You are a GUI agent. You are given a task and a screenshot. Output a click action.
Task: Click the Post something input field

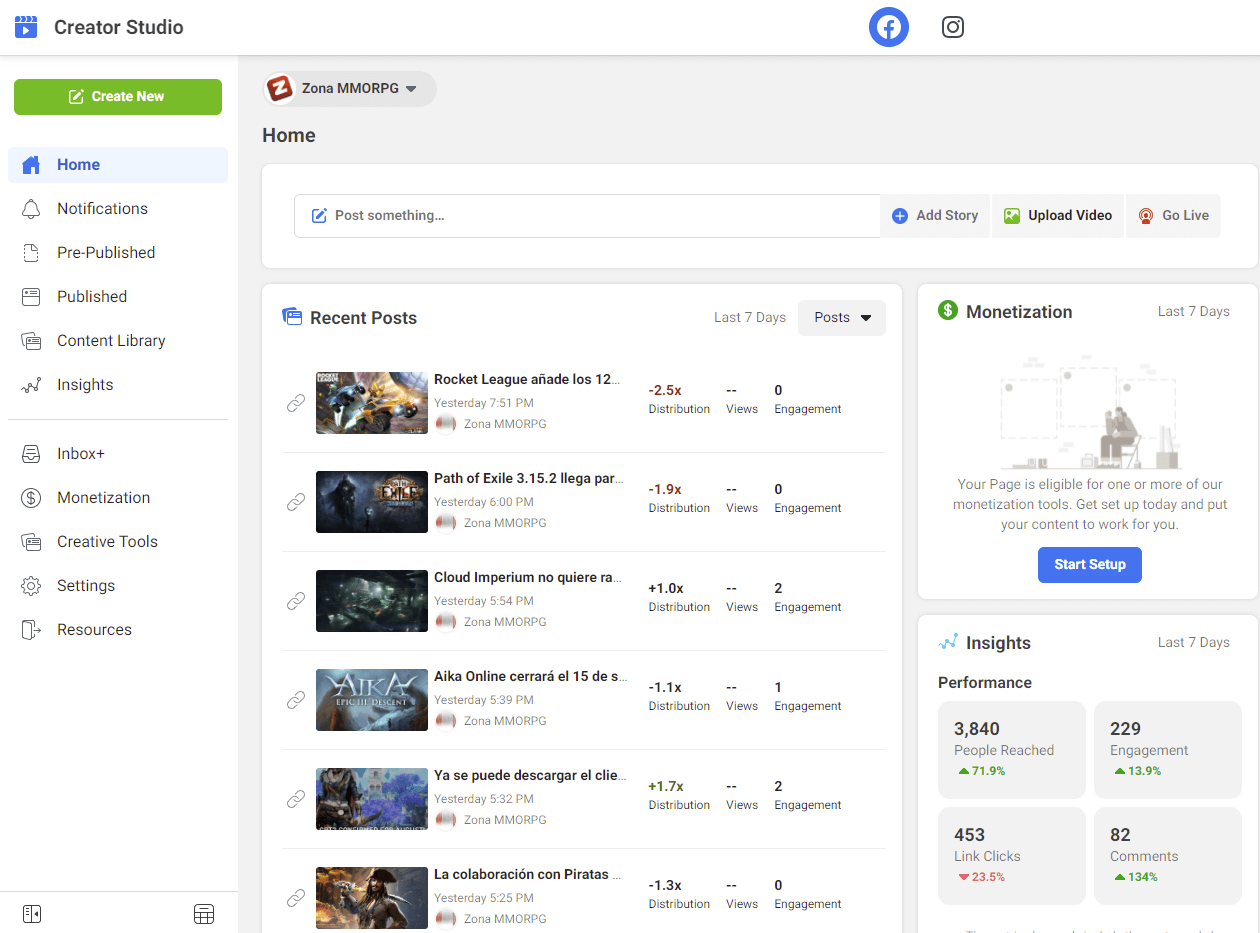[586, 216]
